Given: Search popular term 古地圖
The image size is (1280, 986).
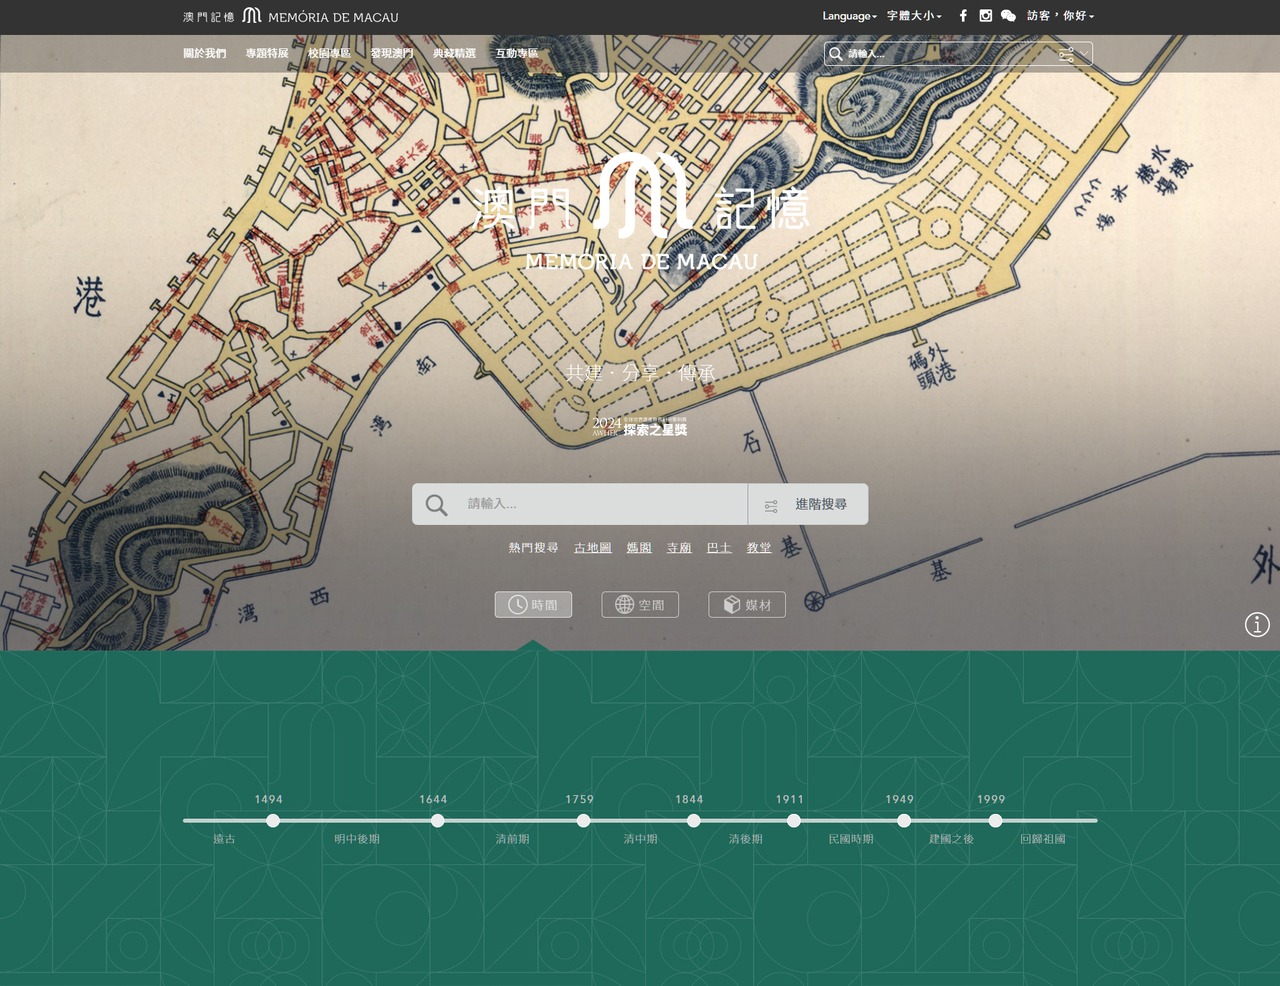Looking at the screenshot, I should coord(593,548).
